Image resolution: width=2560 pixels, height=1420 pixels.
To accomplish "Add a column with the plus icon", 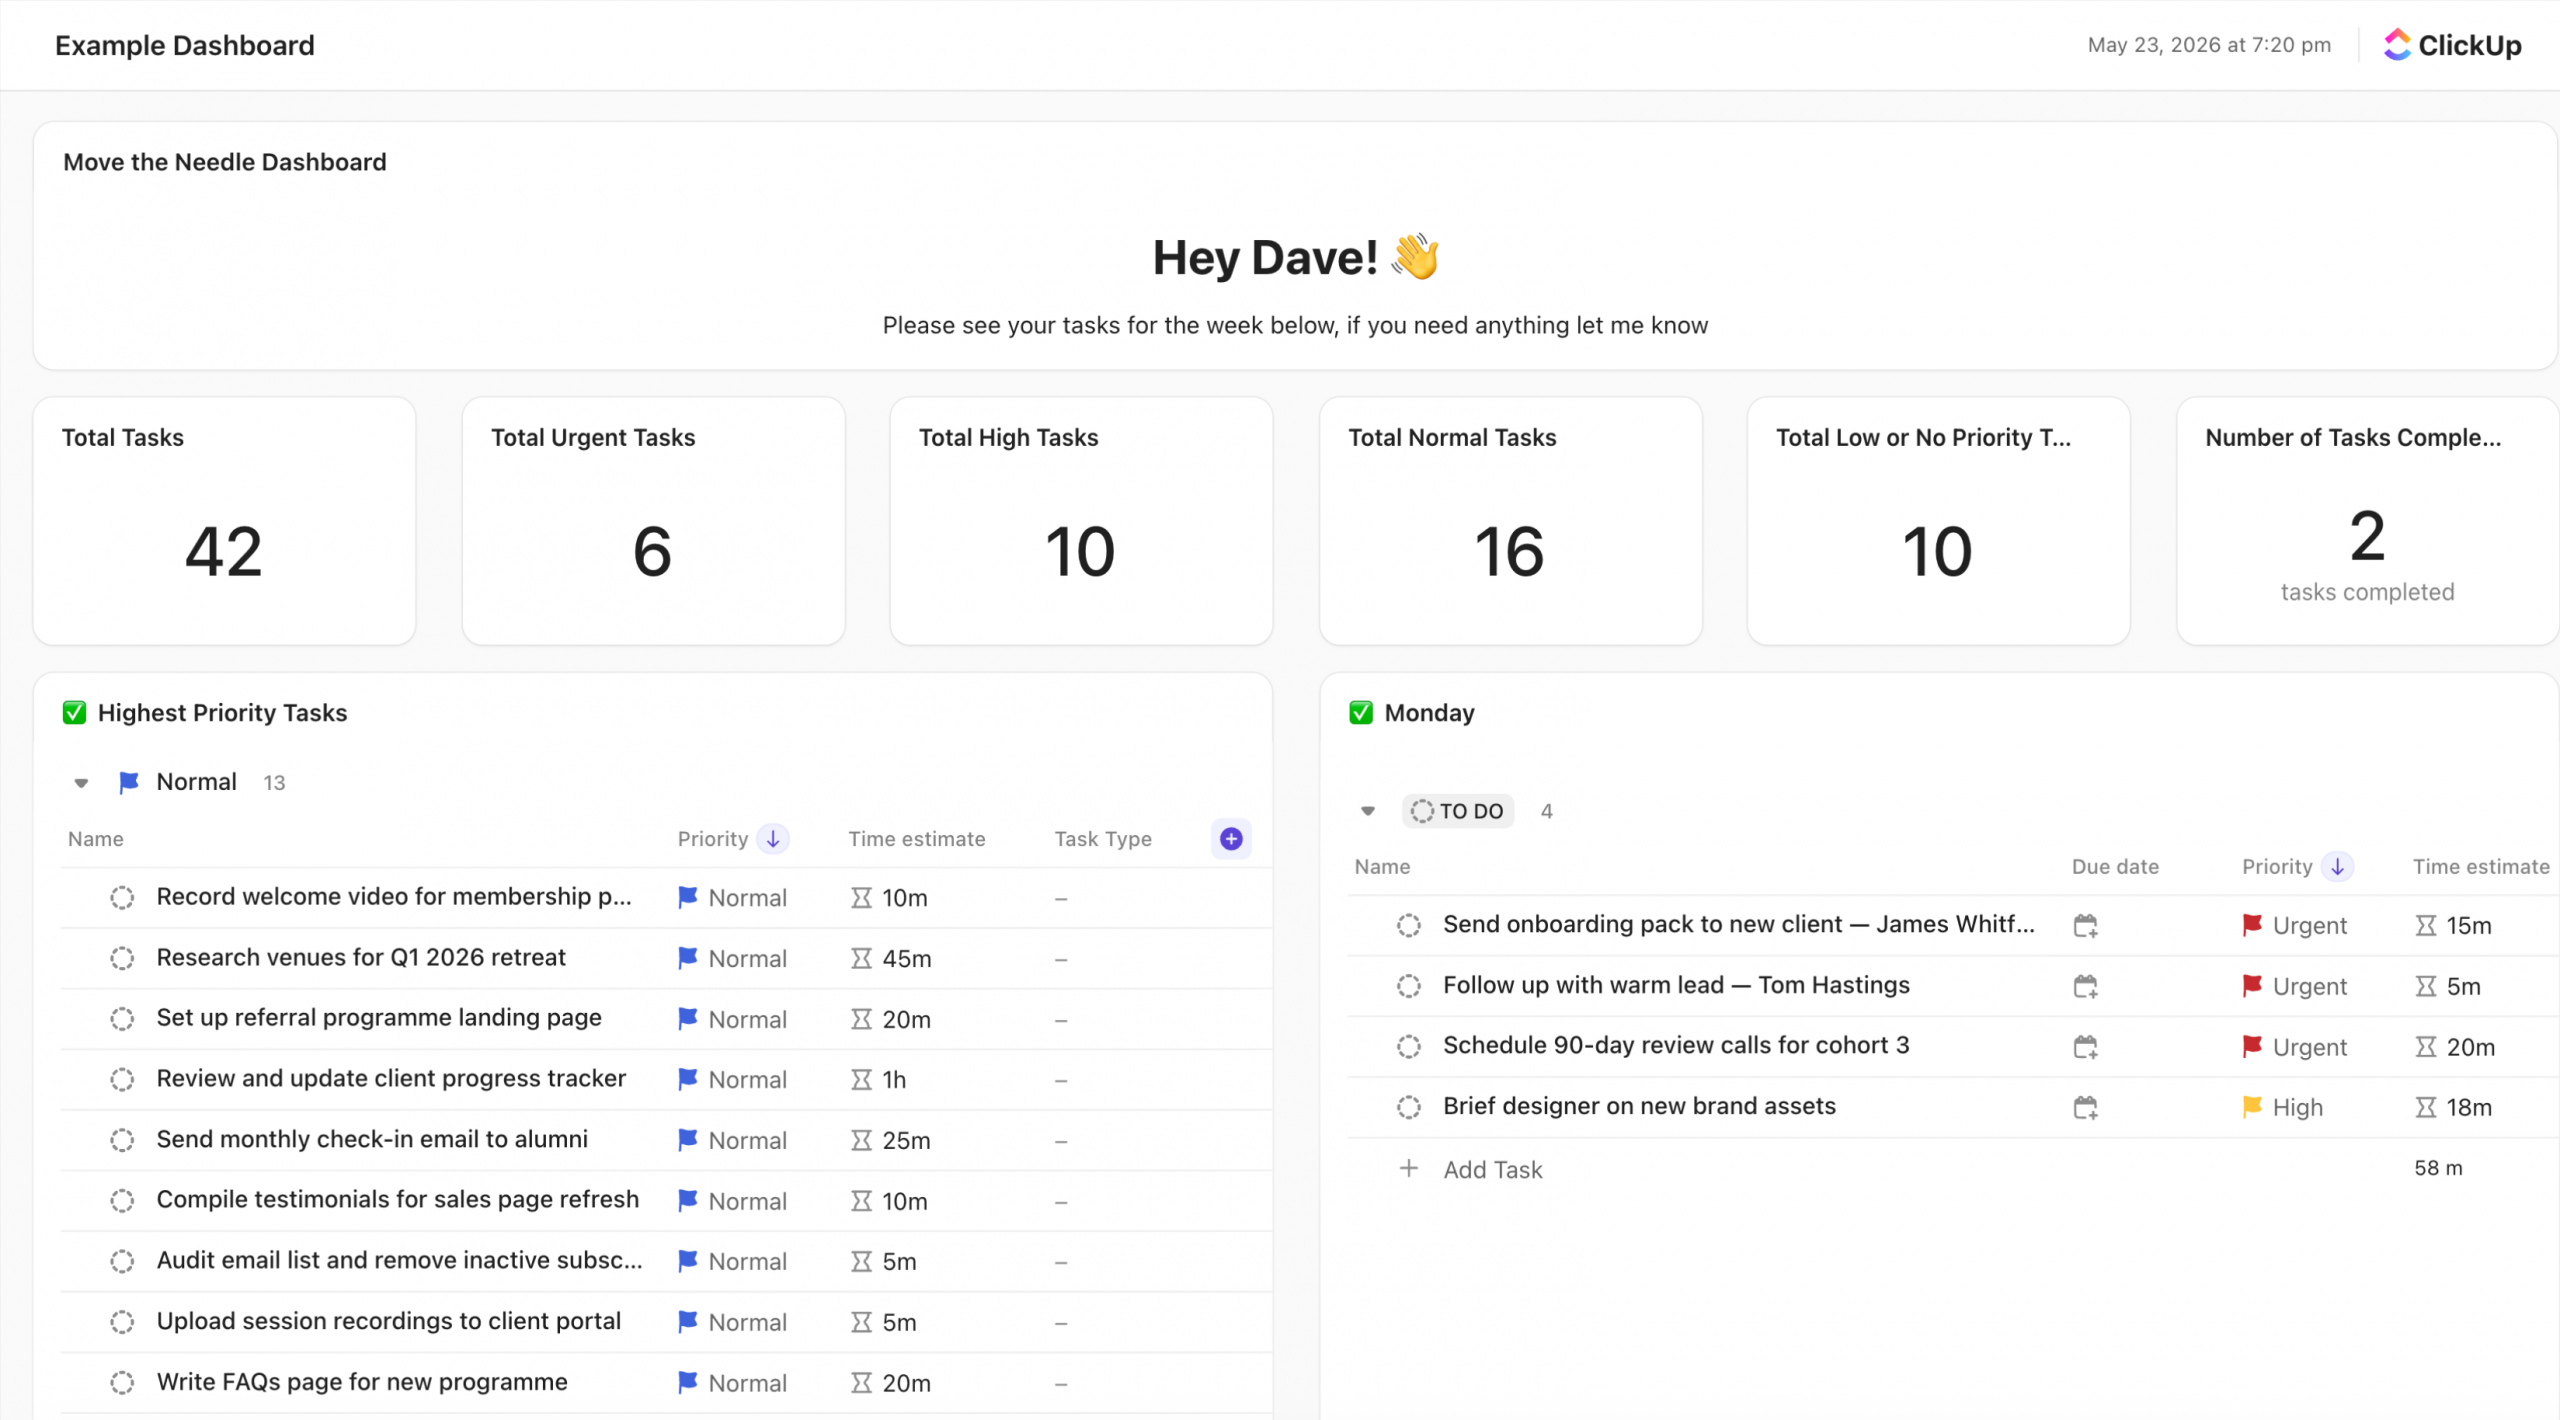I will coord(1231,839).
